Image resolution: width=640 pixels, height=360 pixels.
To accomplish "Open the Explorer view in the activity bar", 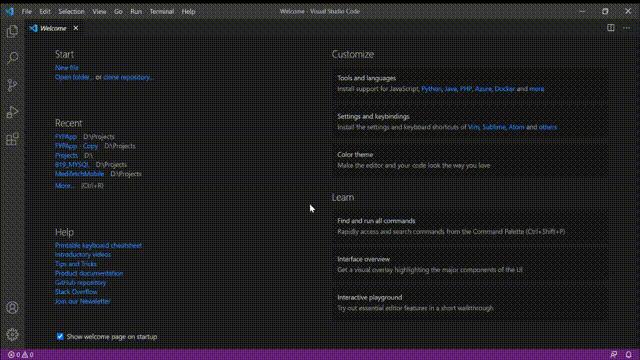I will (12, 31).
